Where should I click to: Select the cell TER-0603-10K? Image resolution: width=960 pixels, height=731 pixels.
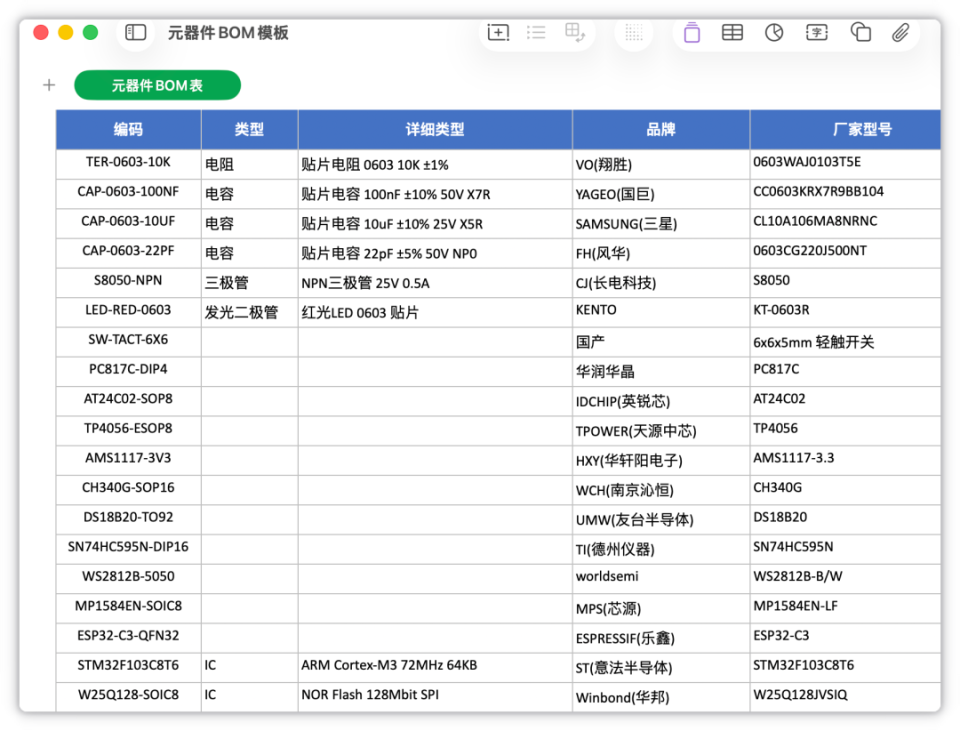[129, 164]
